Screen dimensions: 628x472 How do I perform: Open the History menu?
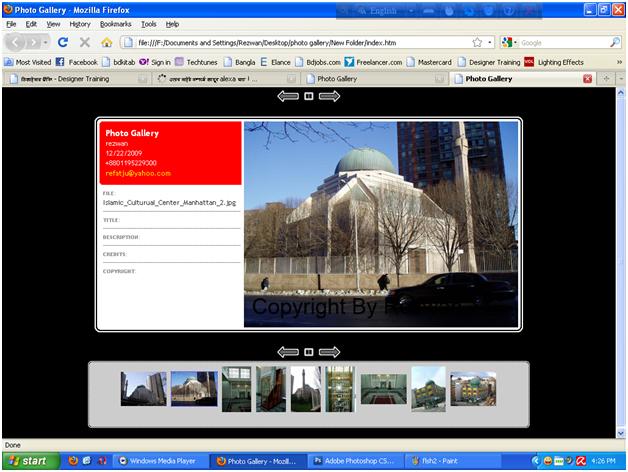point(80,24)
